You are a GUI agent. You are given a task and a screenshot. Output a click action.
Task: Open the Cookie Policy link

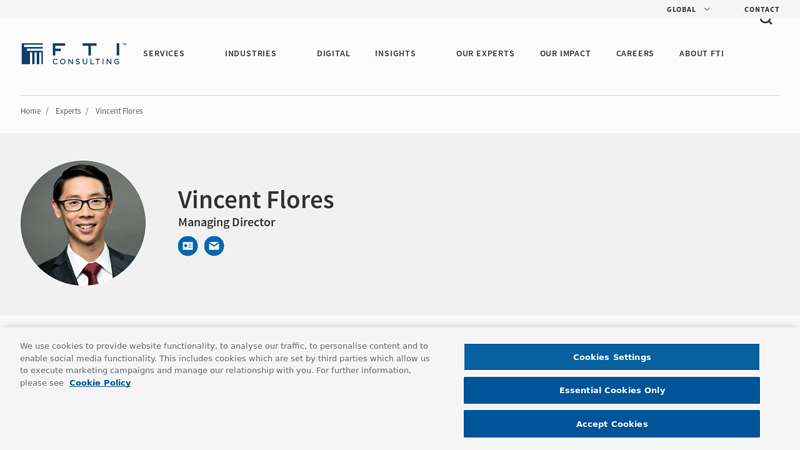[x=100, y=383]
